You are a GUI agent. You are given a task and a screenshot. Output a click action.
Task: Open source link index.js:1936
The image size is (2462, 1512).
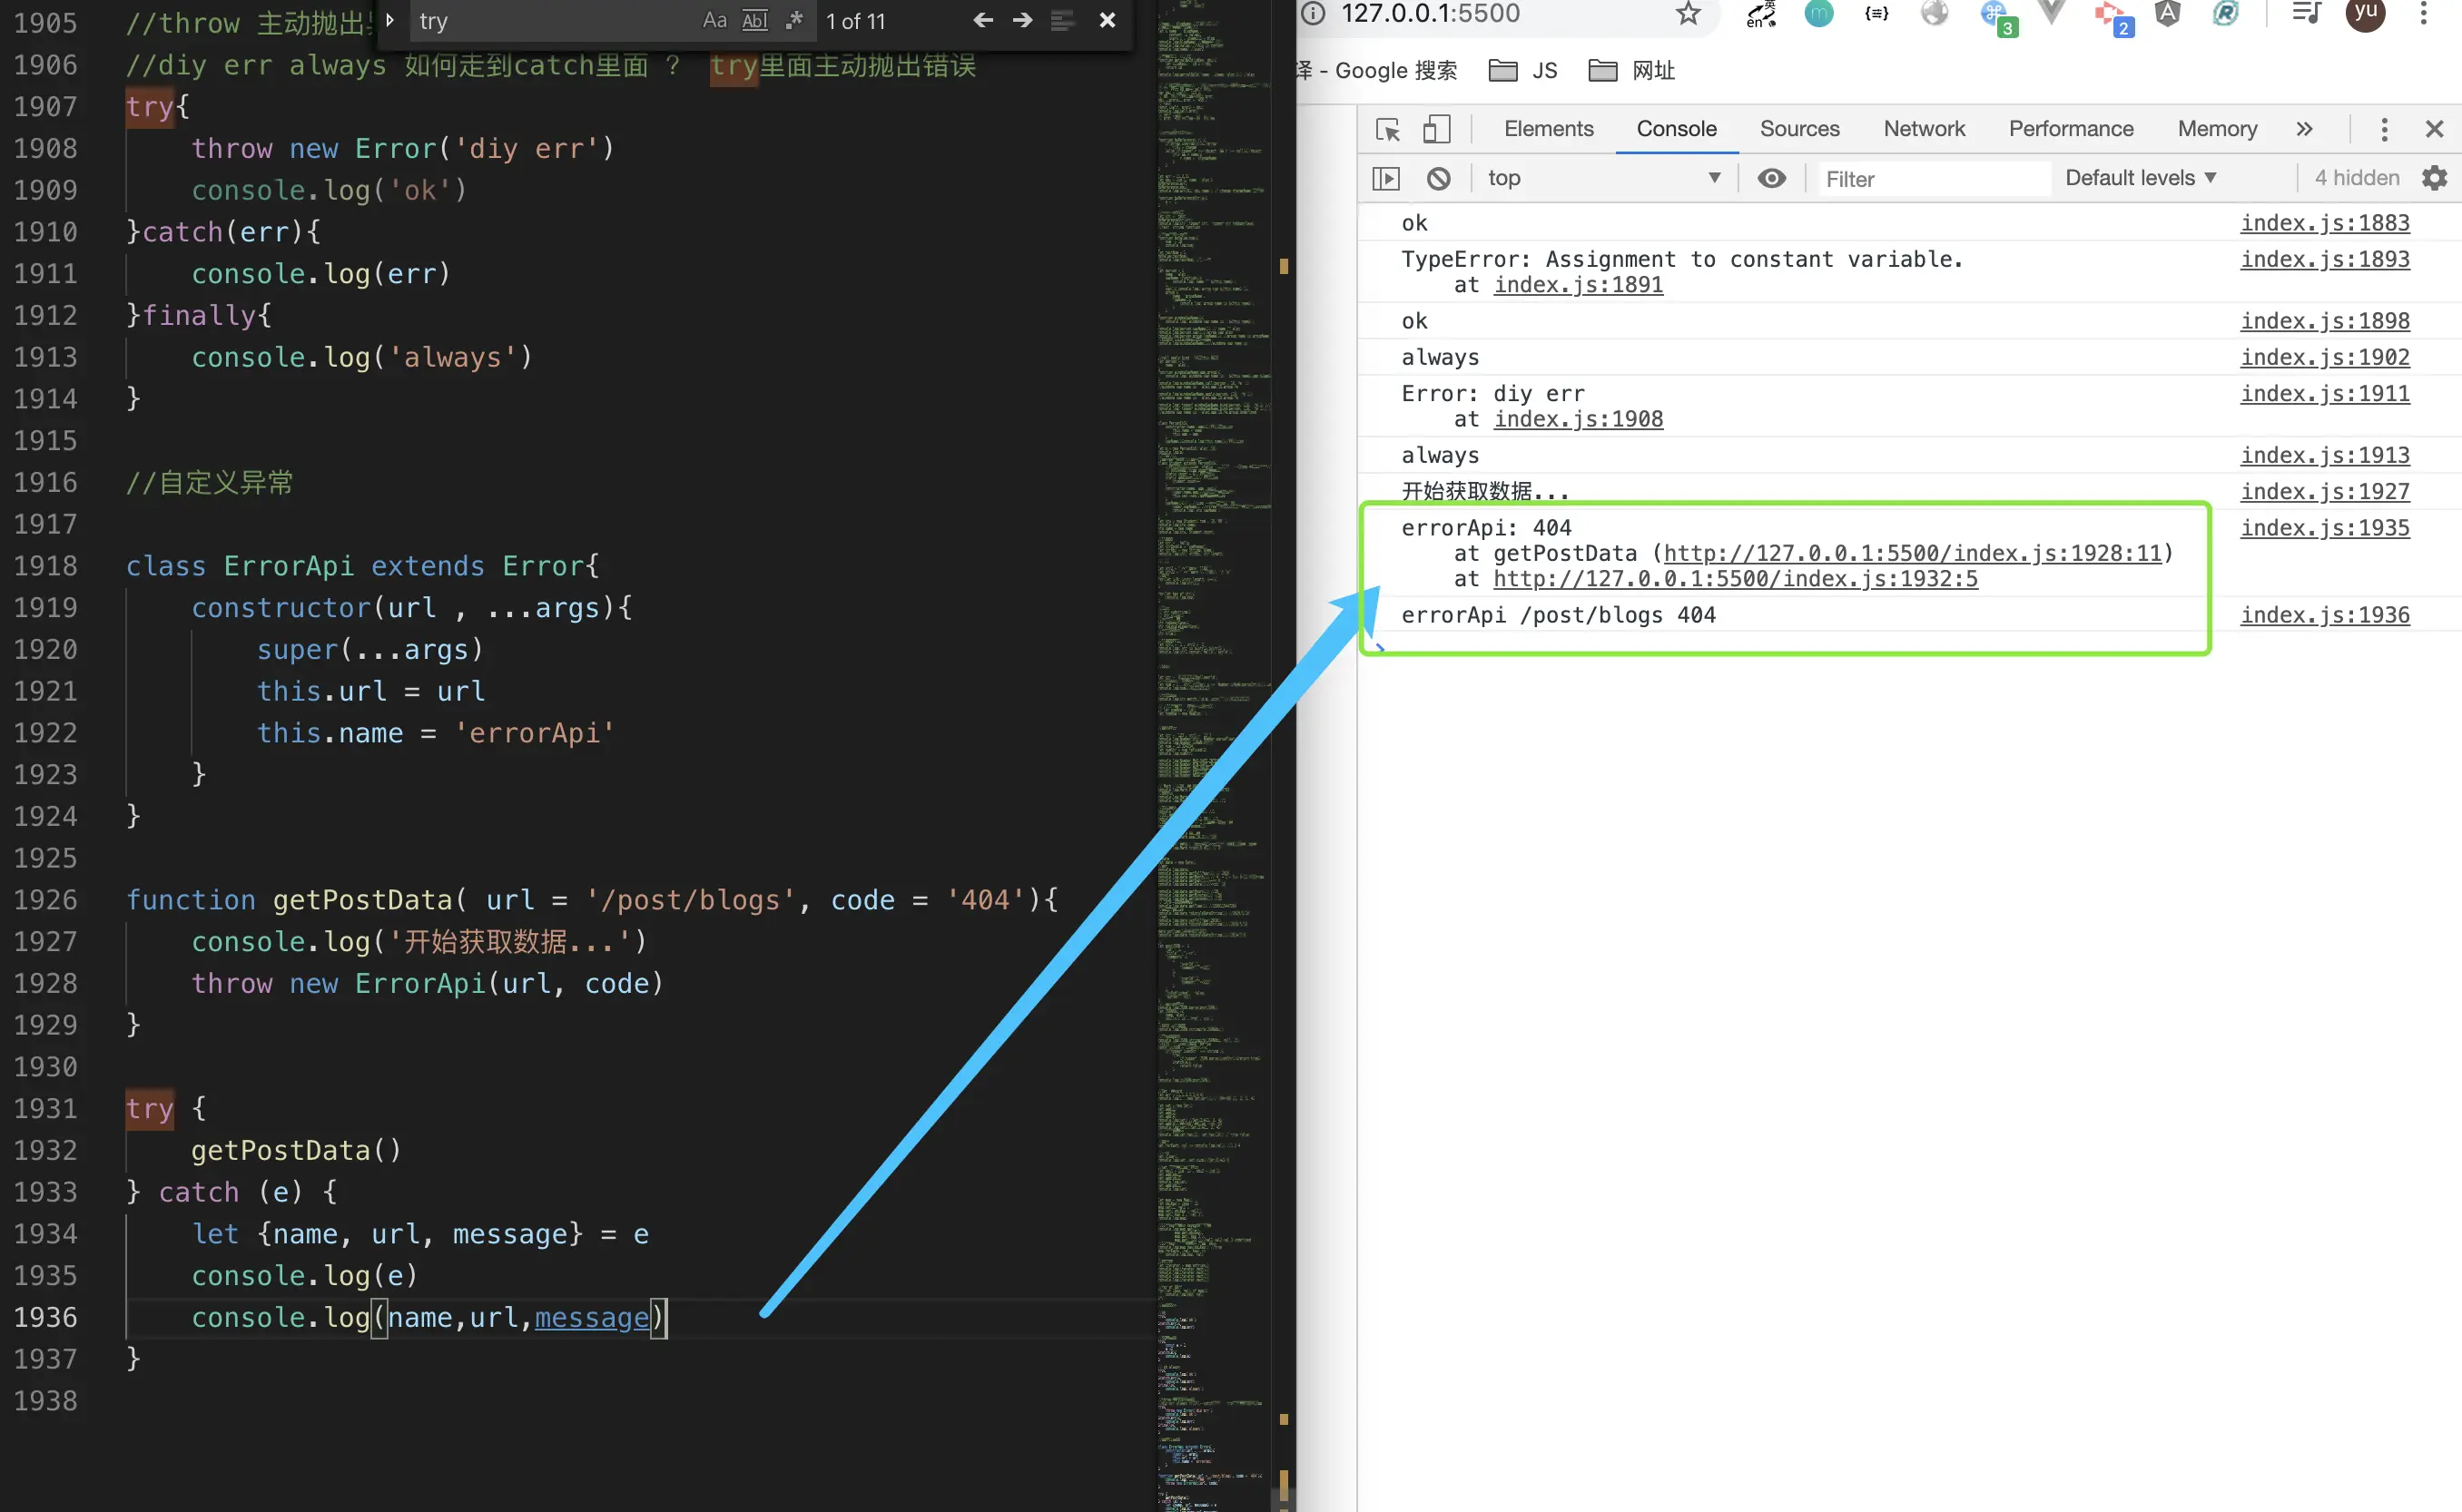point(2324,615)
